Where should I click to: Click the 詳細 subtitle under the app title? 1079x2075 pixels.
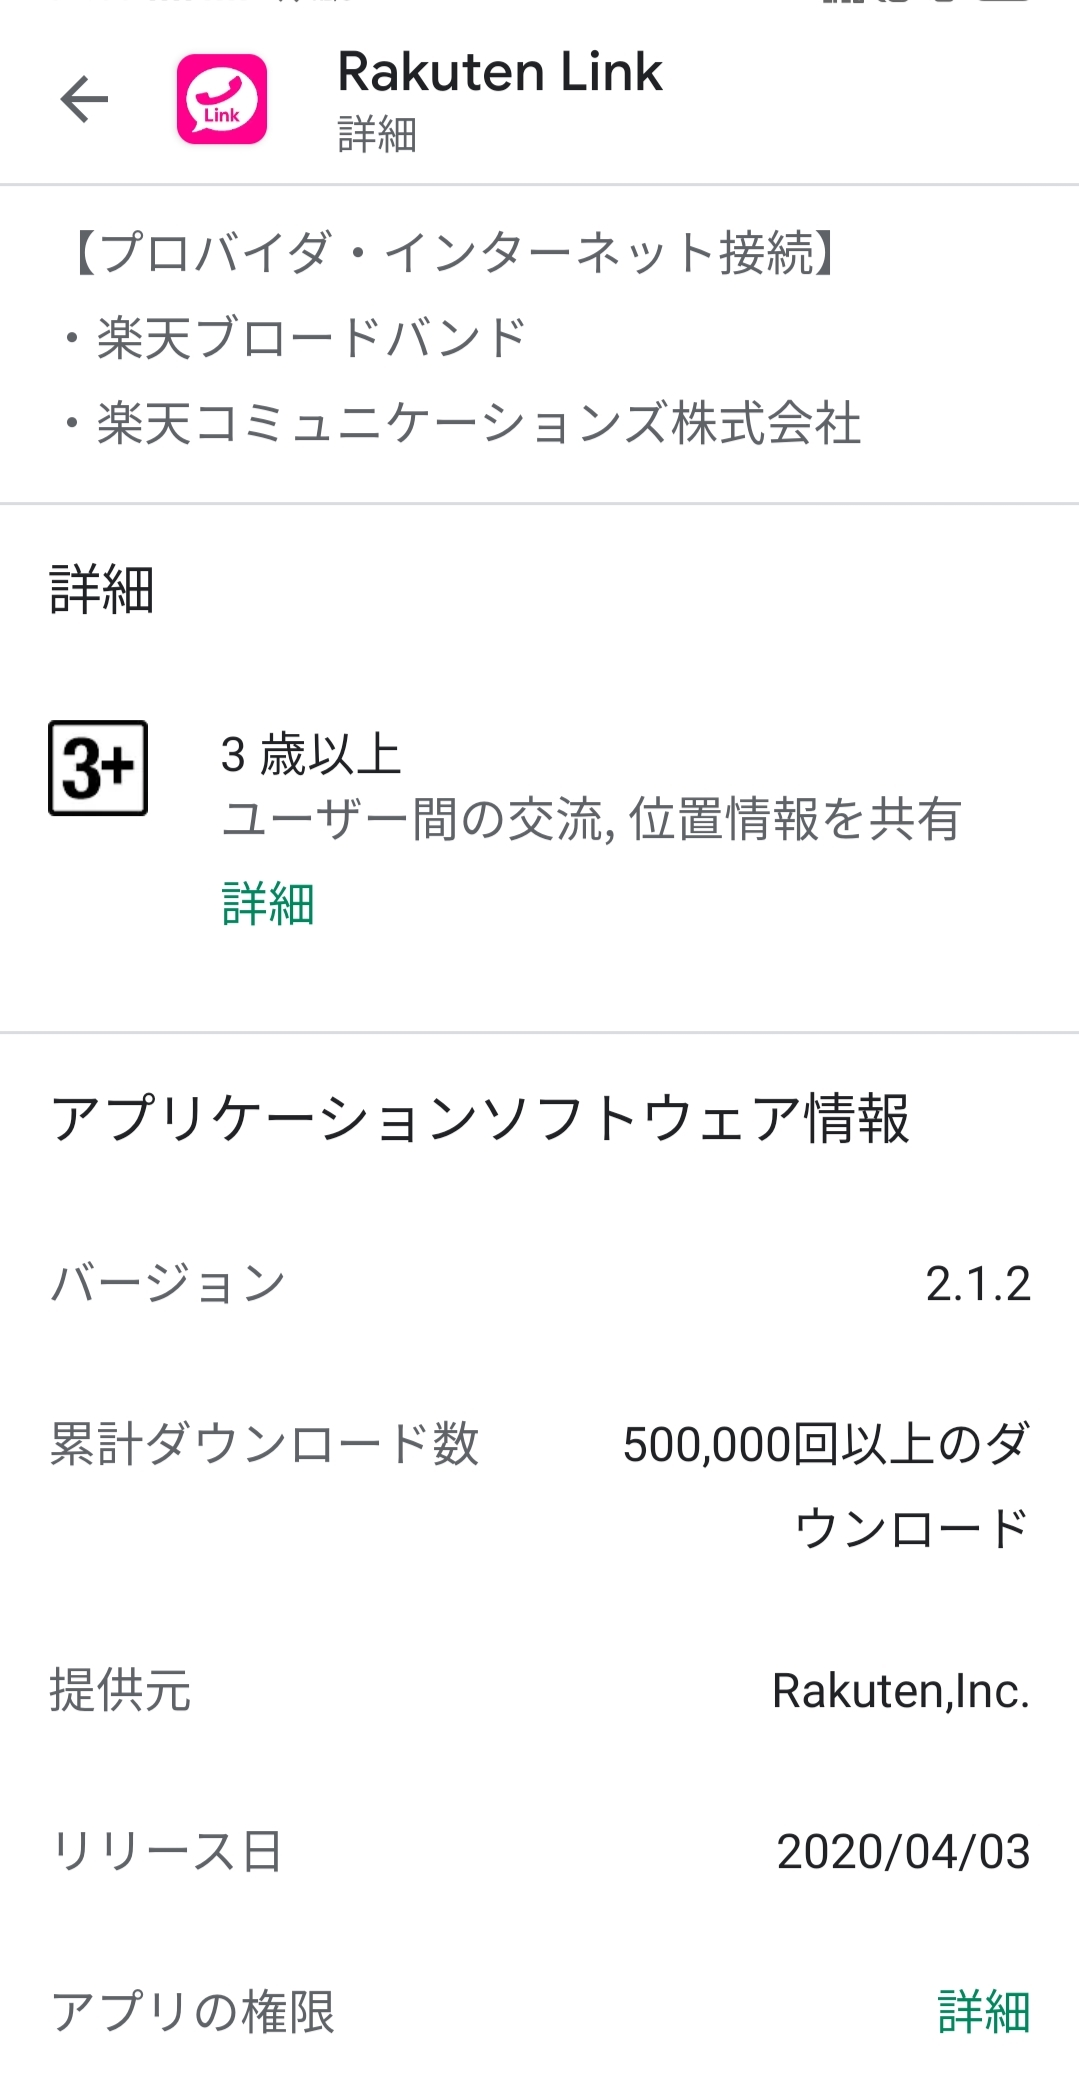click(x=377, y=134)
